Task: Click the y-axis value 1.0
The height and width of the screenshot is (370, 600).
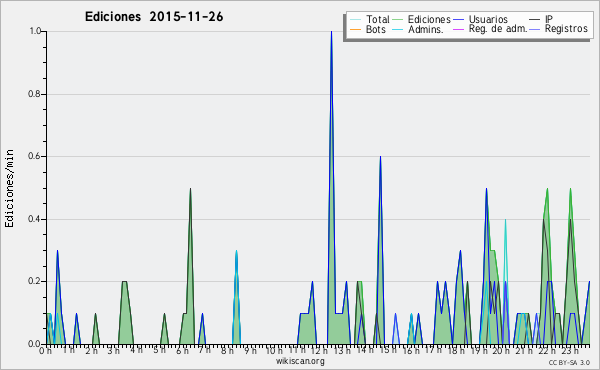Action: pos(35,31)
